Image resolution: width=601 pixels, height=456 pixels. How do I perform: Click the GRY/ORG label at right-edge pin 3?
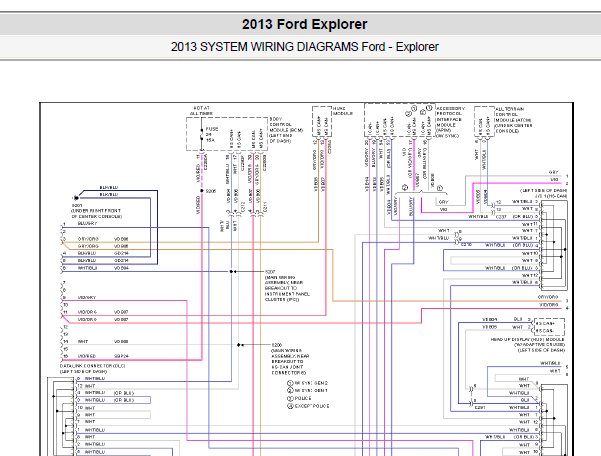tap(548, 297)
